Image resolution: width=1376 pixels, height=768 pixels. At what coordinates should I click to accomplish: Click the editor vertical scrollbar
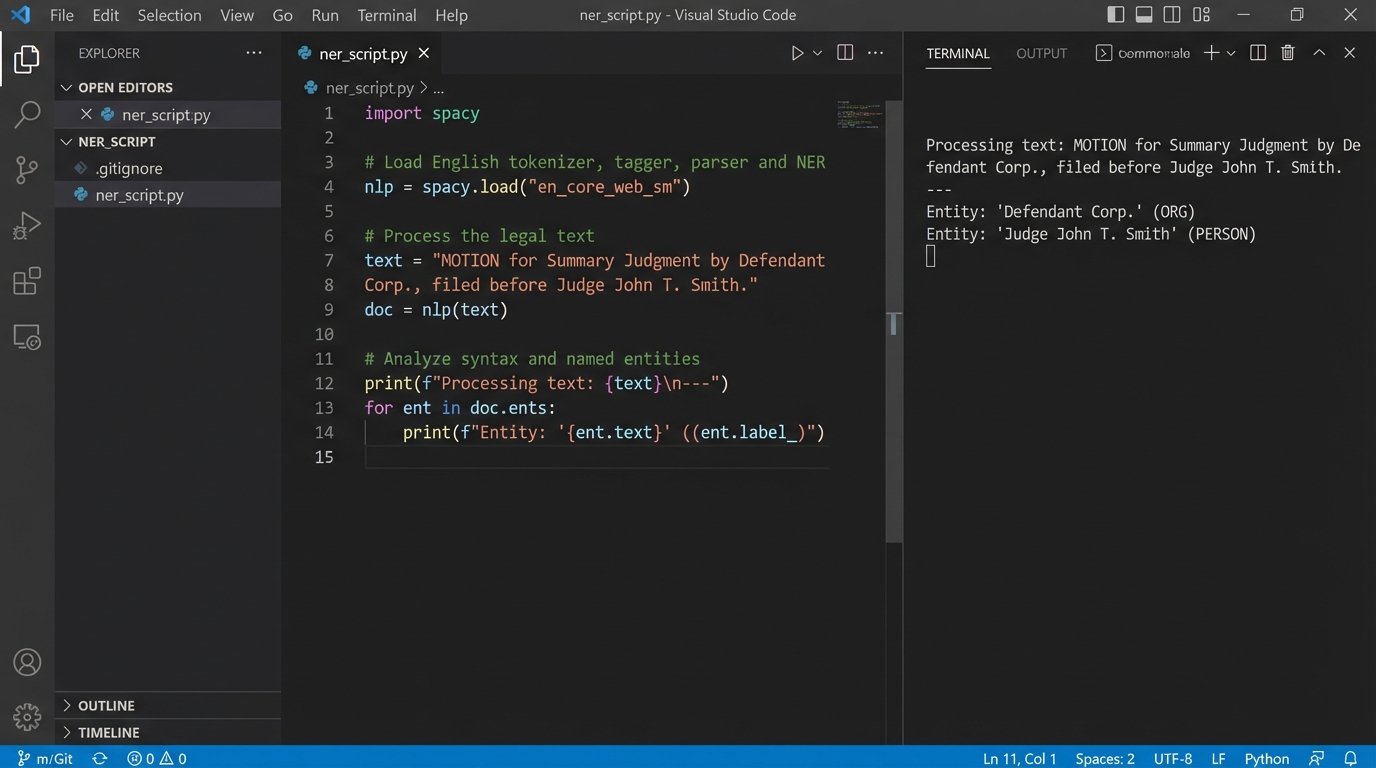coord(894,324)
